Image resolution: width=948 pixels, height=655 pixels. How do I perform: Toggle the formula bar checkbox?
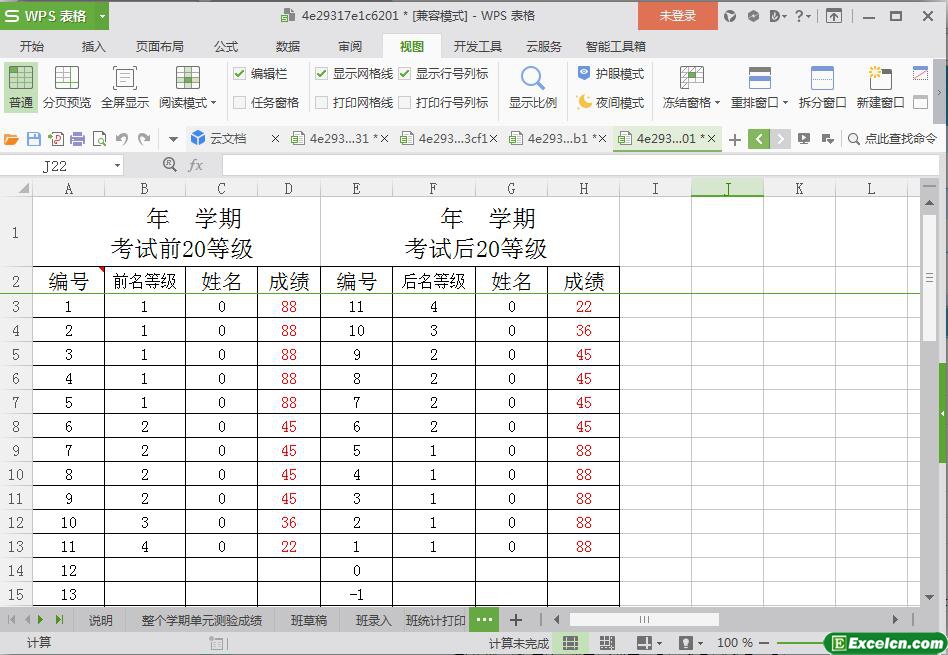[x=240, y=74]
